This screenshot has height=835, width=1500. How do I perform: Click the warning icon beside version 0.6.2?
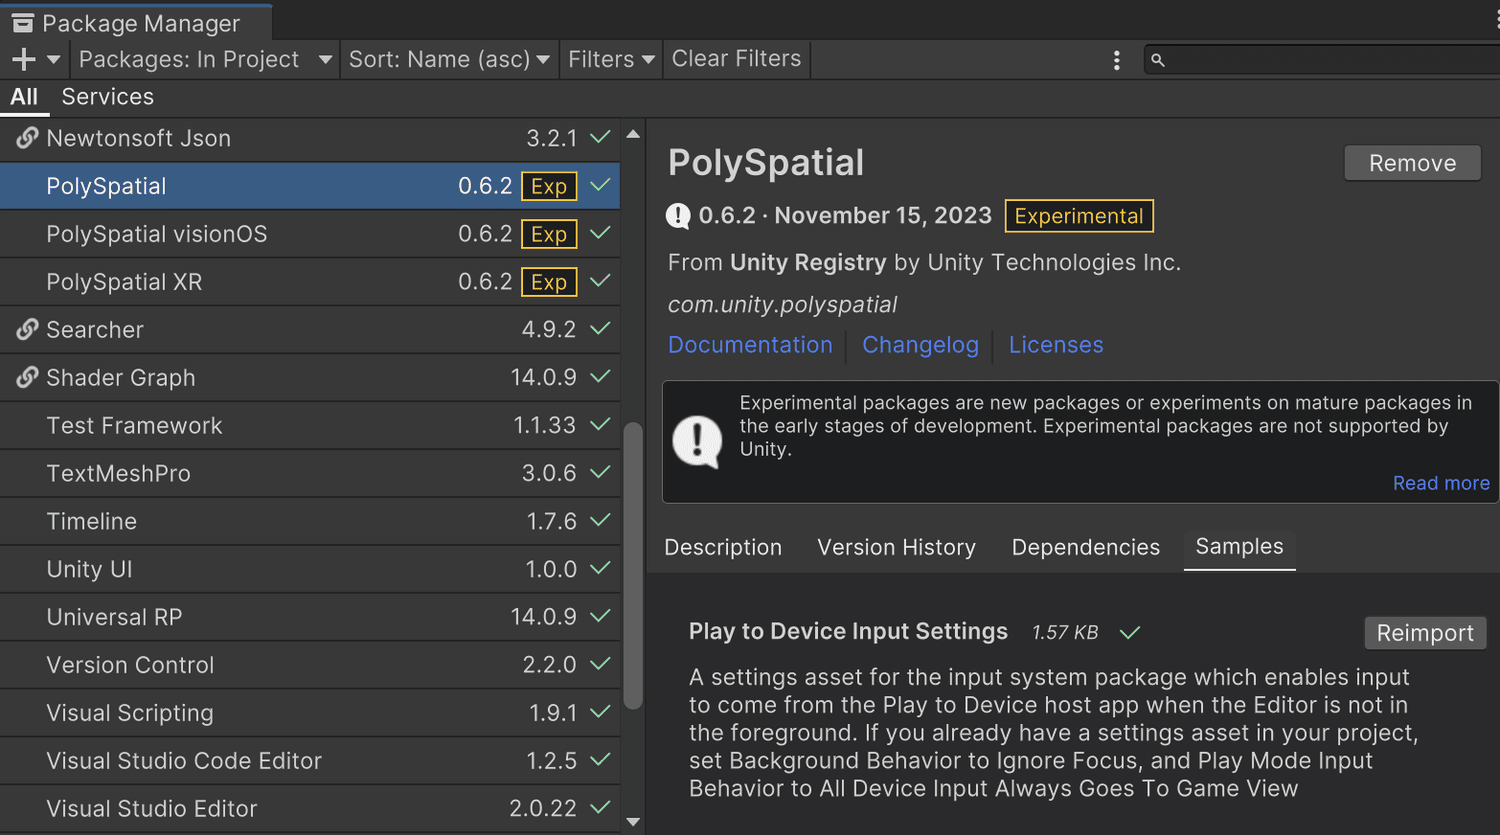coord(676,215)
